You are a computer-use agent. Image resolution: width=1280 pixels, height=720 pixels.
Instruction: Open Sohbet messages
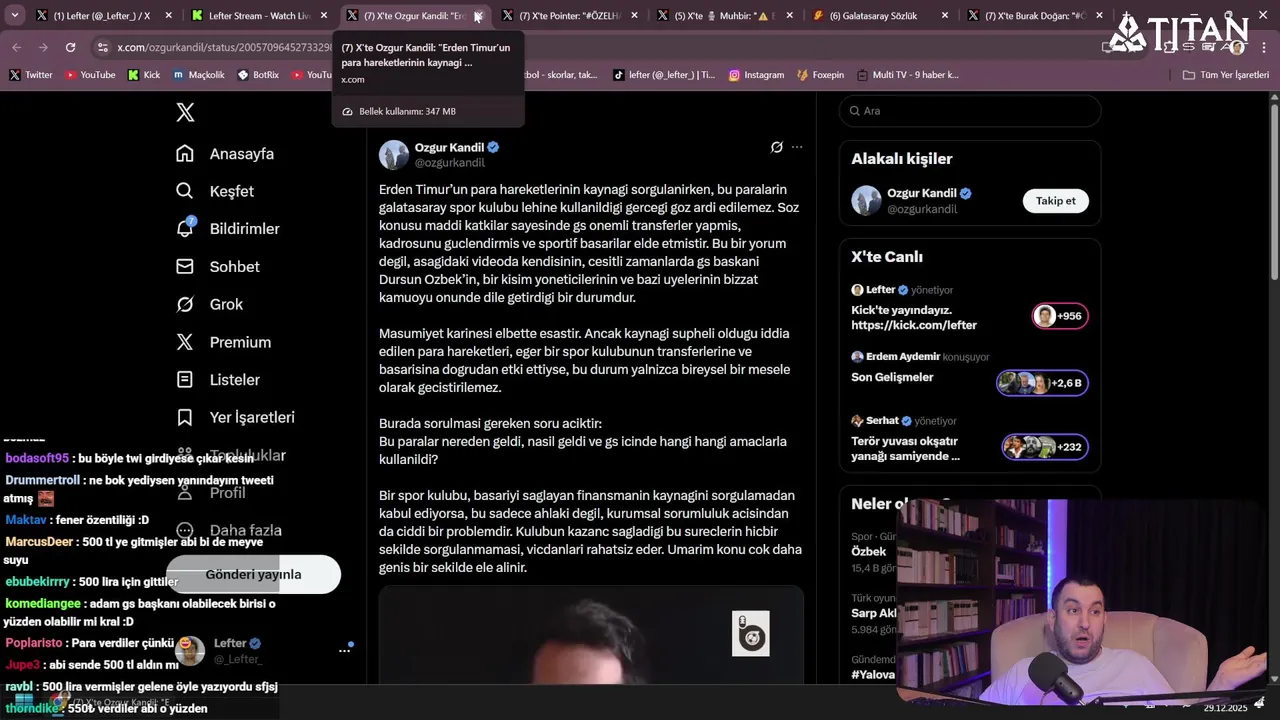tap(218, 267)
